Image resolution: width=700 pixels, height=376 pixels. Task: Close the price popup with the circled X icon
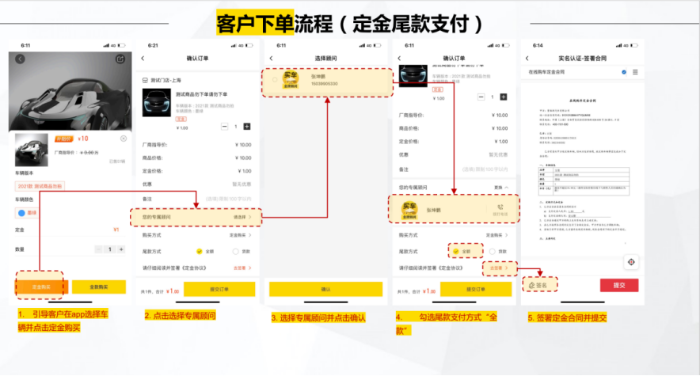point(124,138)
